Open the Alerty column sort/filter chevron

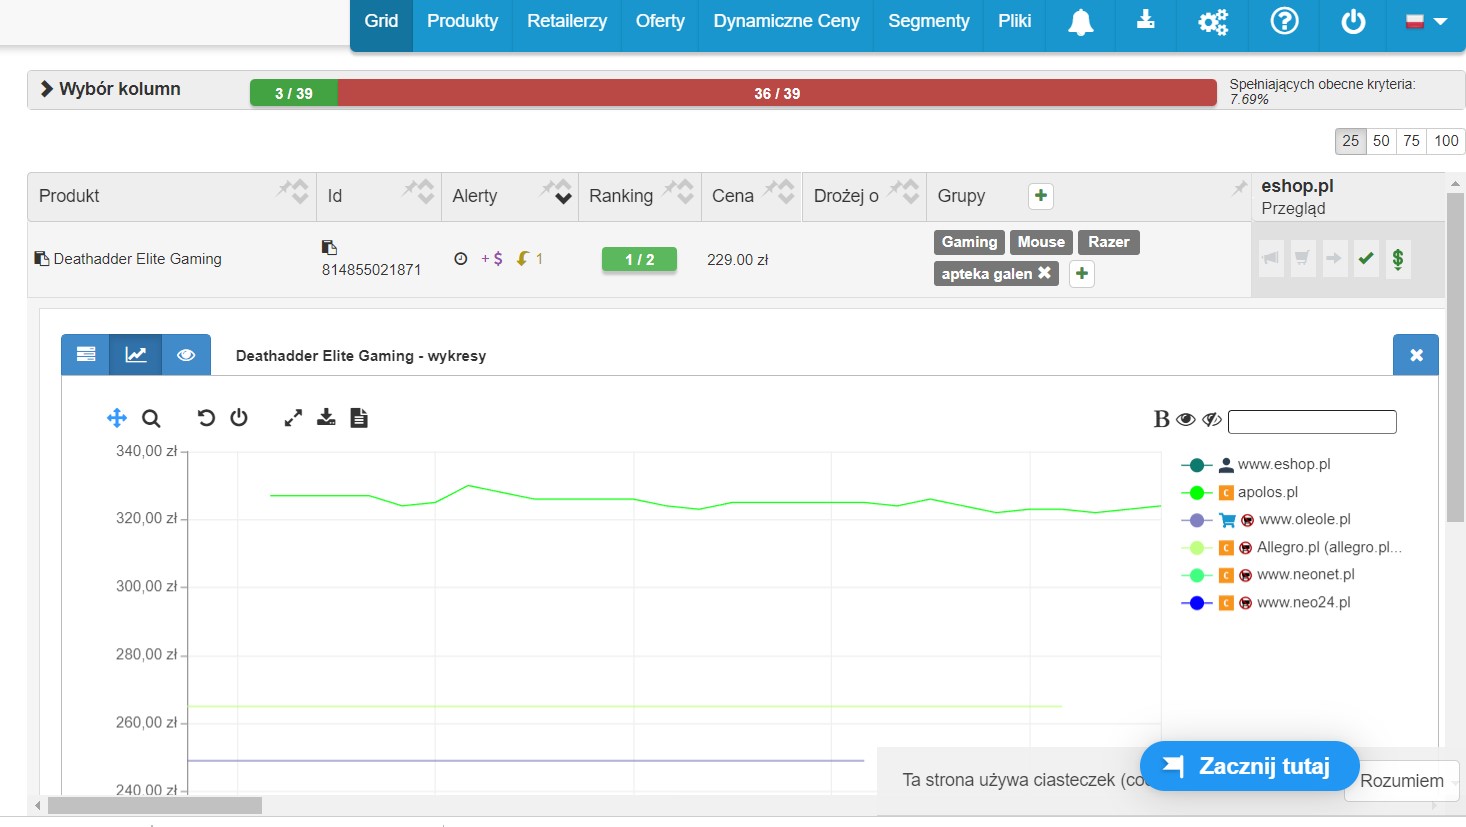point(564,198)
